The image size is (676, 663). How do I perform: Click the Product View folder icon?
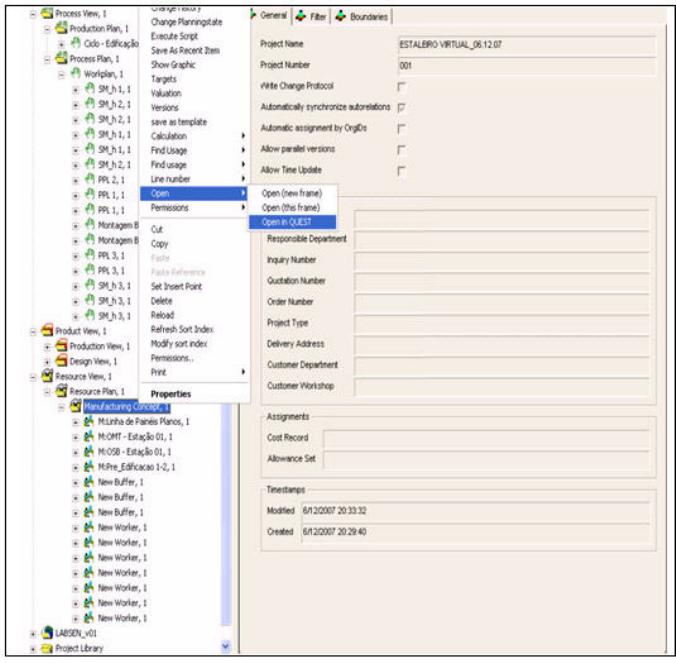pos(47,331)
